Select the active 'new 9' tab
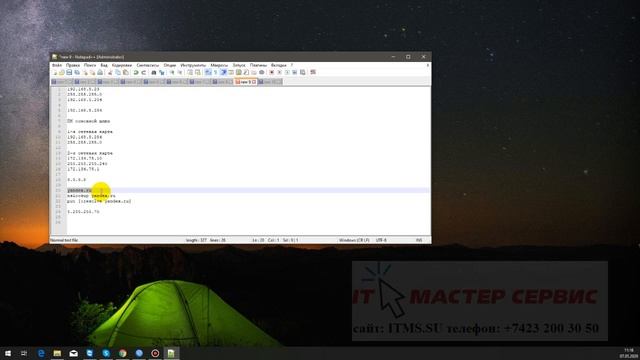The width and height of the screenshot is (640, 360). [x=246, y=82]
